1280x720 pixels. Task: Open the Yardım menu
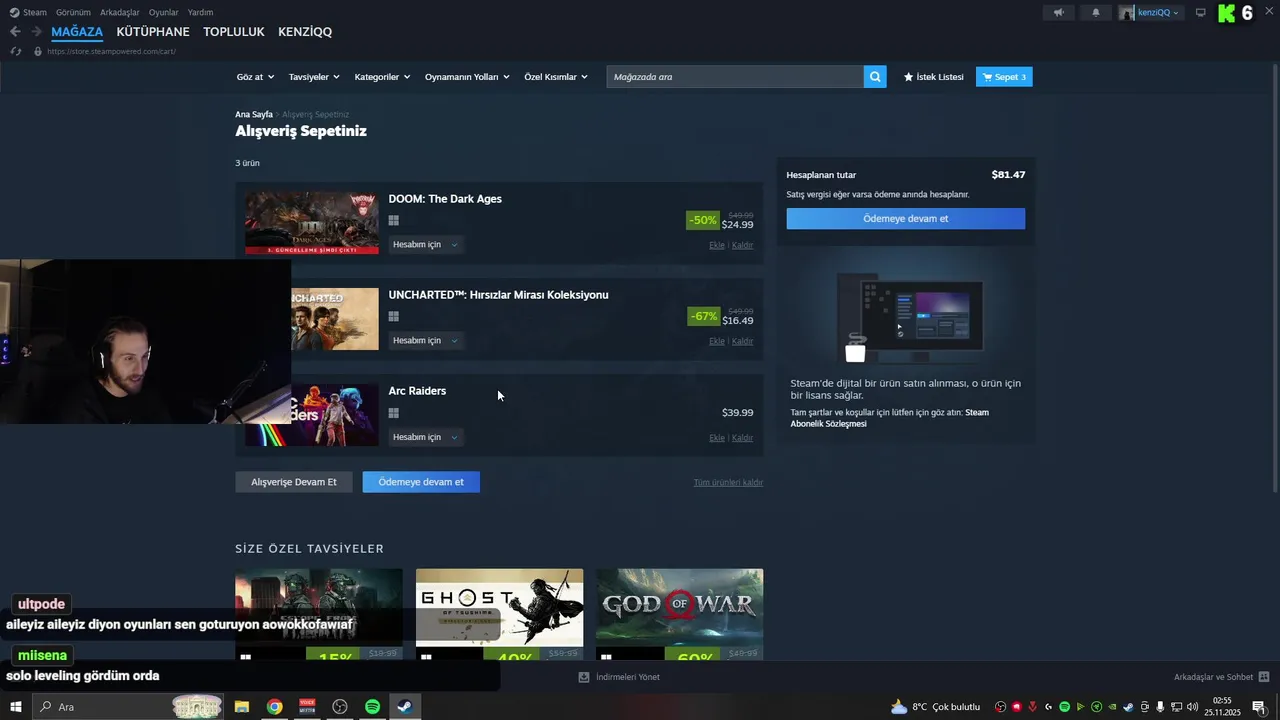200,13
